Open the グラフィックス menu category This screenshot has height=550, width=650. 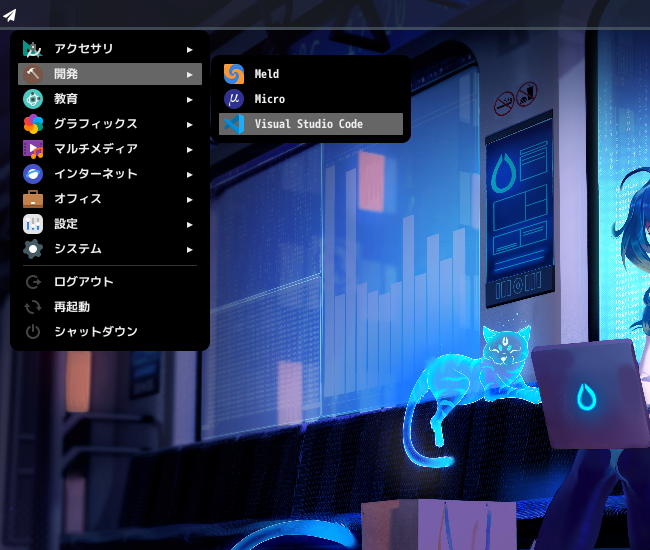pos(110,124)
